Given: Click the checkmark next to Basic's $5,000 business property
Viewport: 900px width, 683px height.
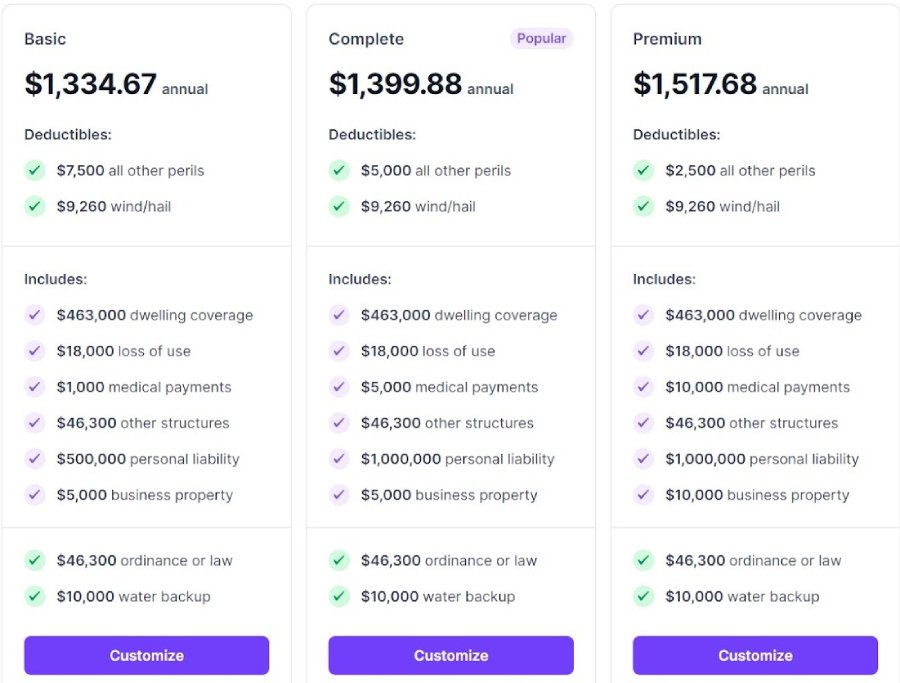Looking at the screenshot, I should 34,495.
